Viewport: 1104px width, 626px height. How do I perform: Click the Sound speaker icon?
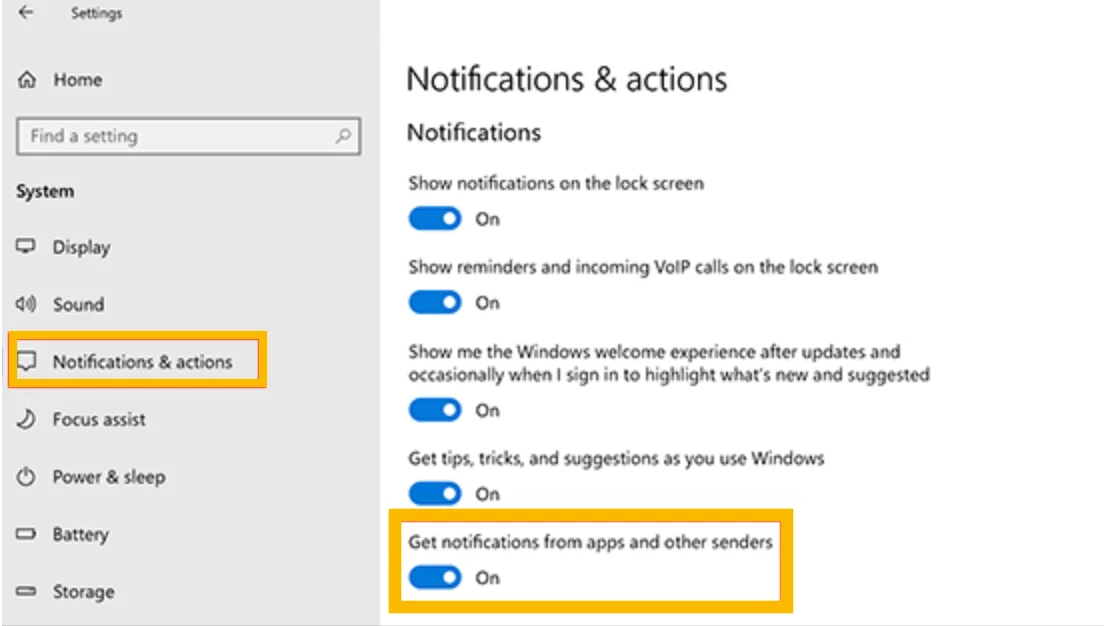click(x=26, y=304)
